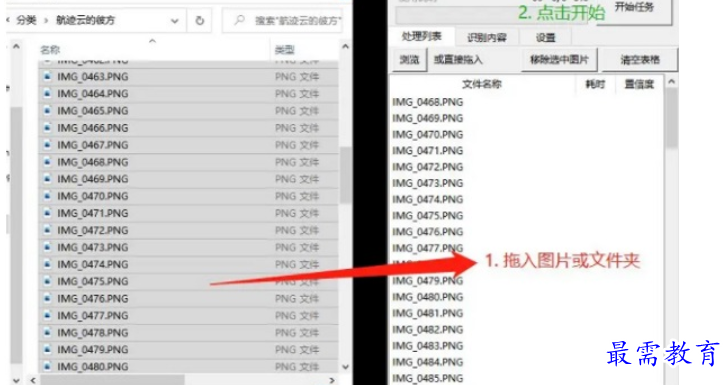Image resolution: width=728 pixels, height=385 pixels.
Task: Click the explorer file list scroll-up arrow
Action: [x=345, y=46]
